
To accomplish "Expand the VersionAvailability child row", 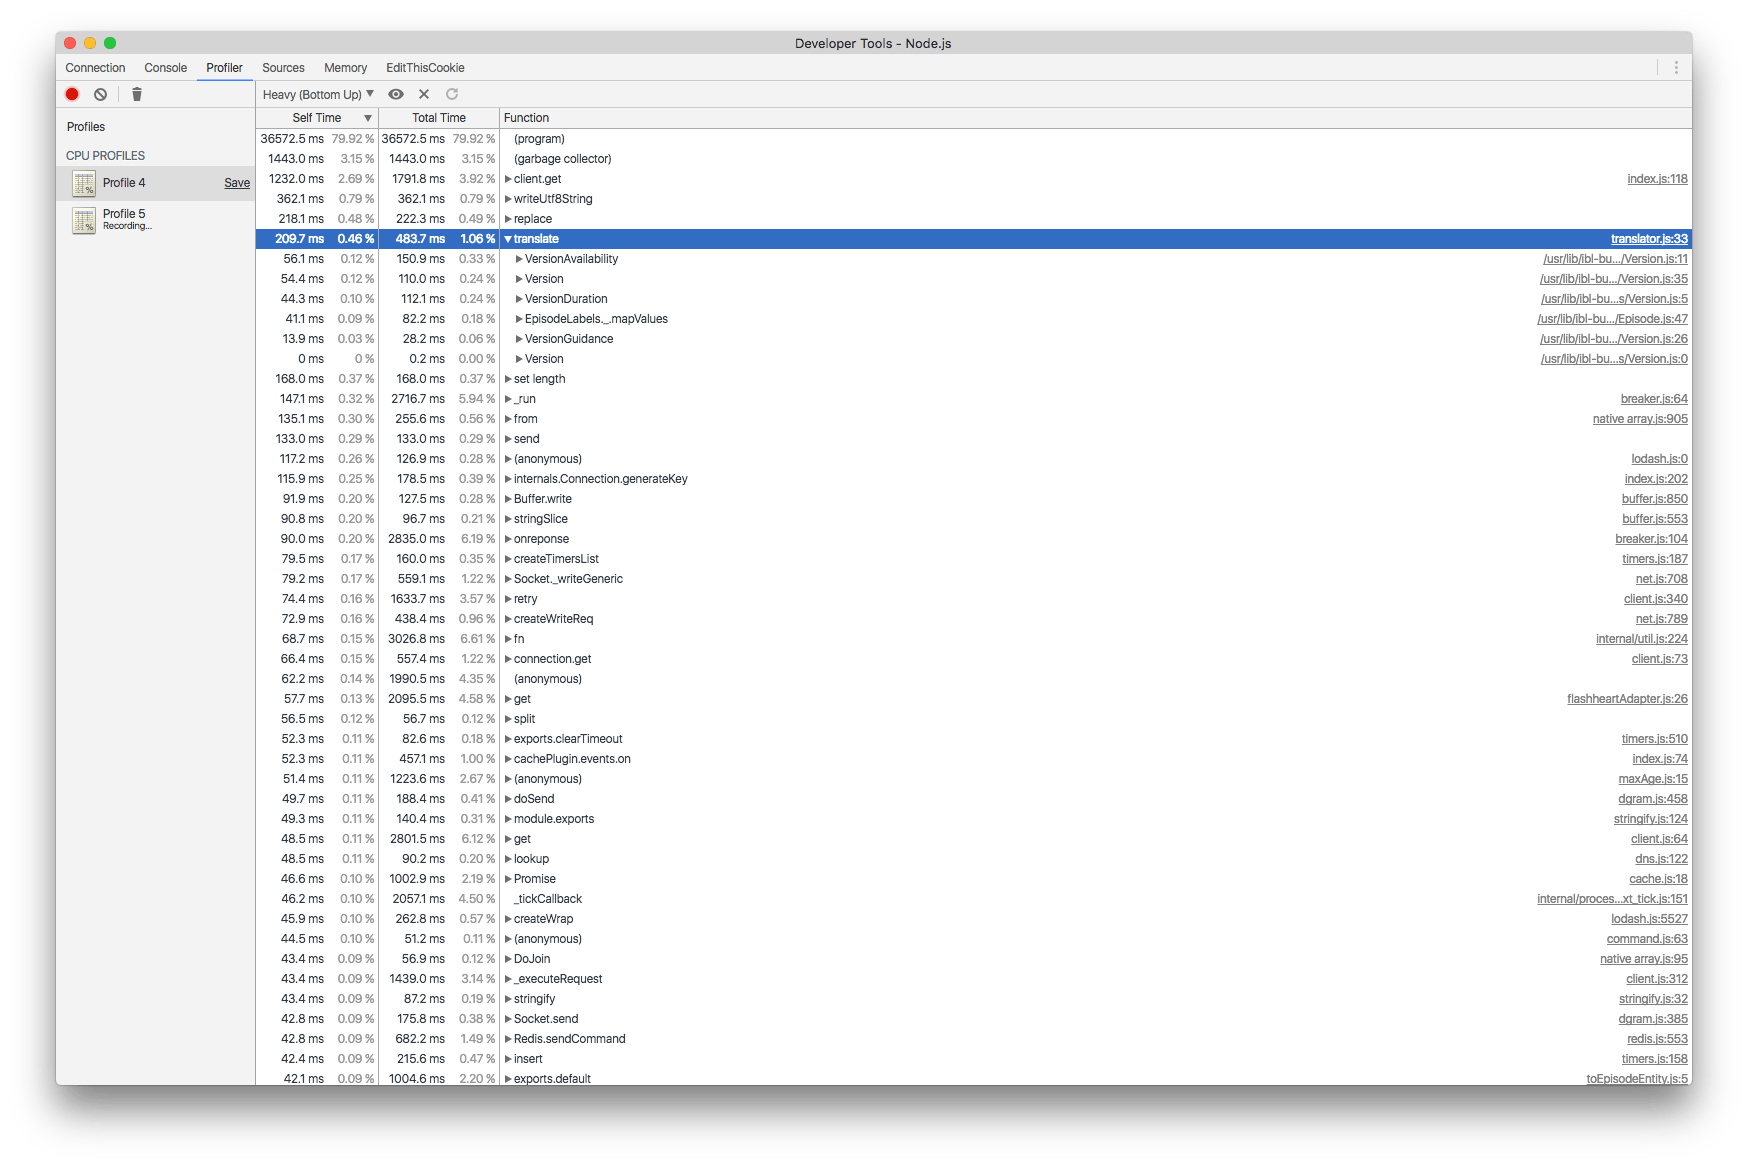I will click(519, 259).
